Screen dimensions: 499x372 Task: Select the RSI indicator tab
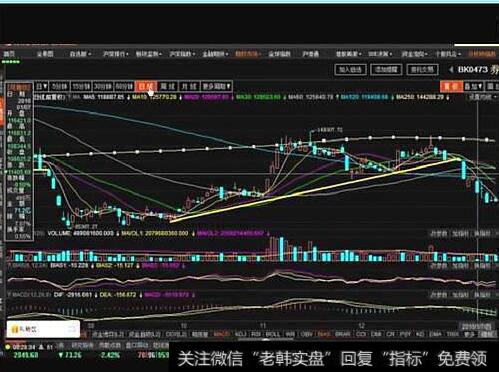(256, 334)
